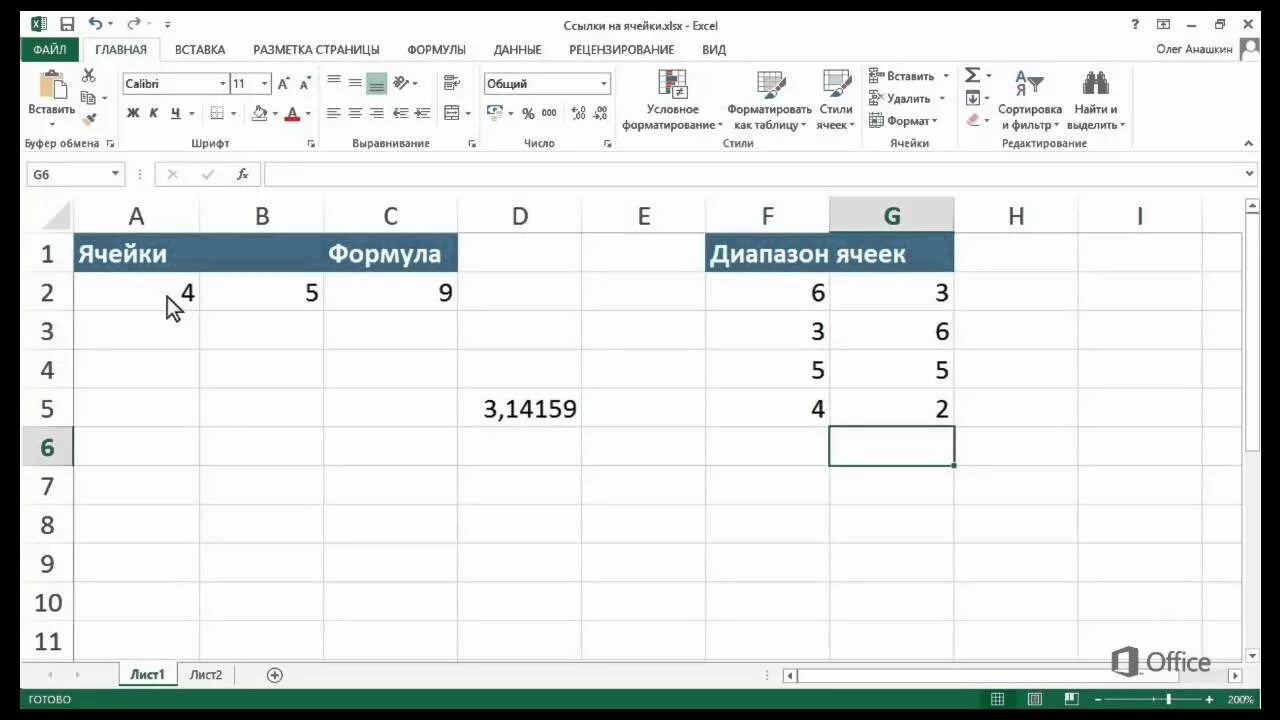Increase indent in alignment group

[423, 113]
